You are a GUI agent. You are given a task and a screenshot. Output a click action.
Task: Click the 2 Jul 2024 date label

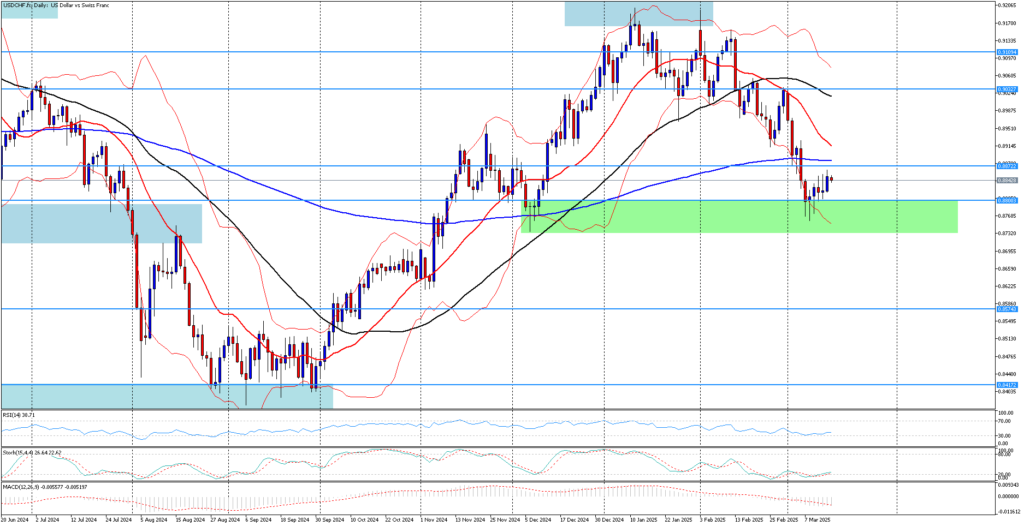coord(47,521)
